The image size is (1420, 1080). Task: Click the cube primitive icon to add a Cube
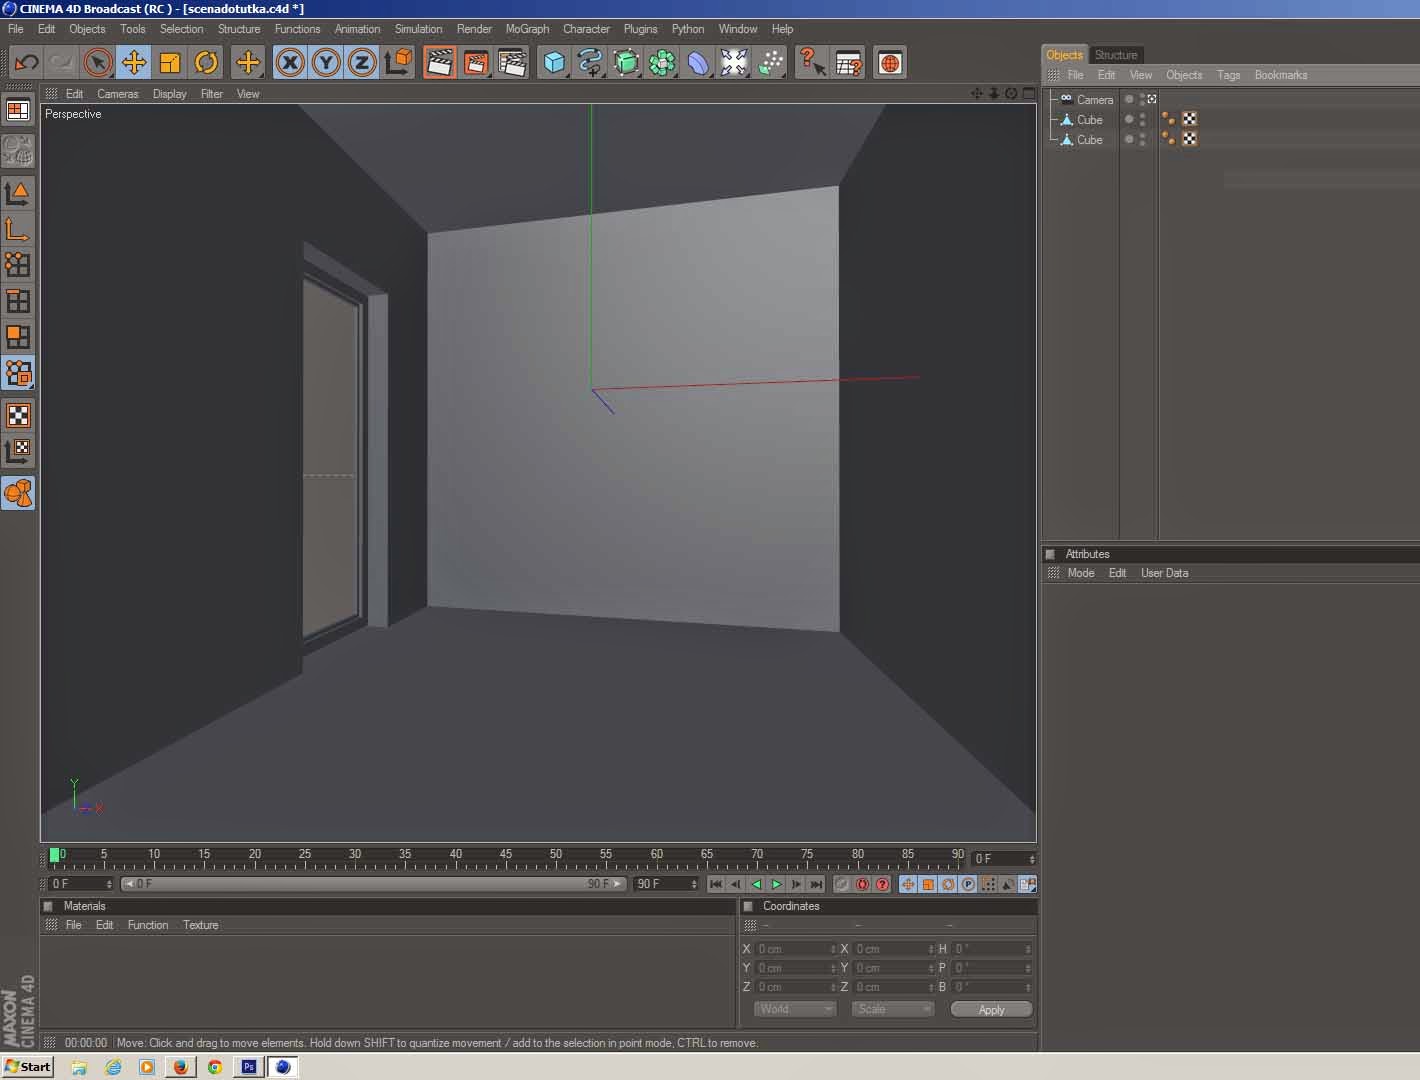[x=553, y=62]
